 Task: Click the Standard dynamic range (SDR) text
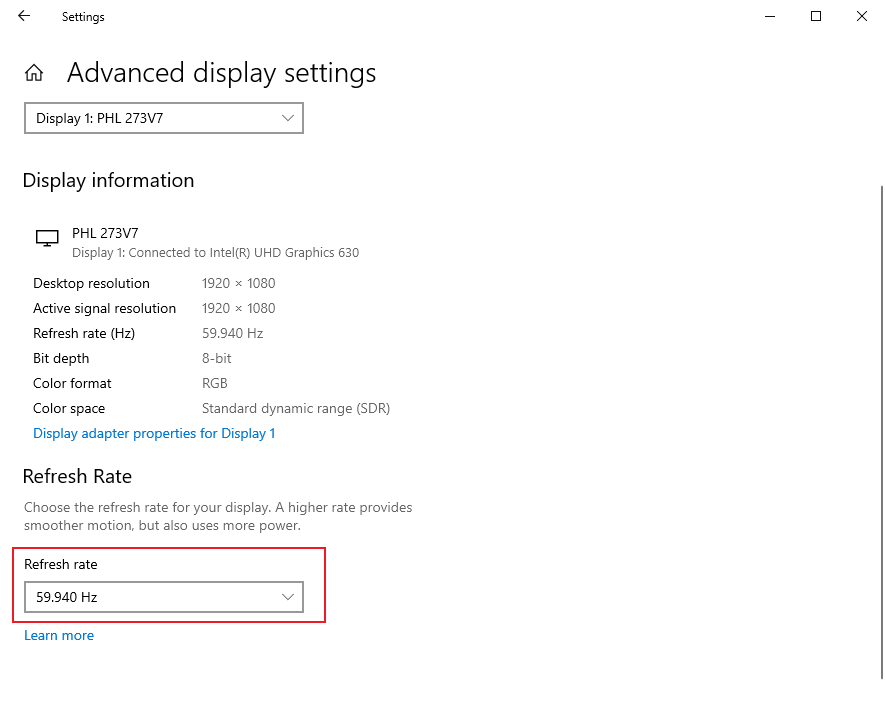[296, 408]
